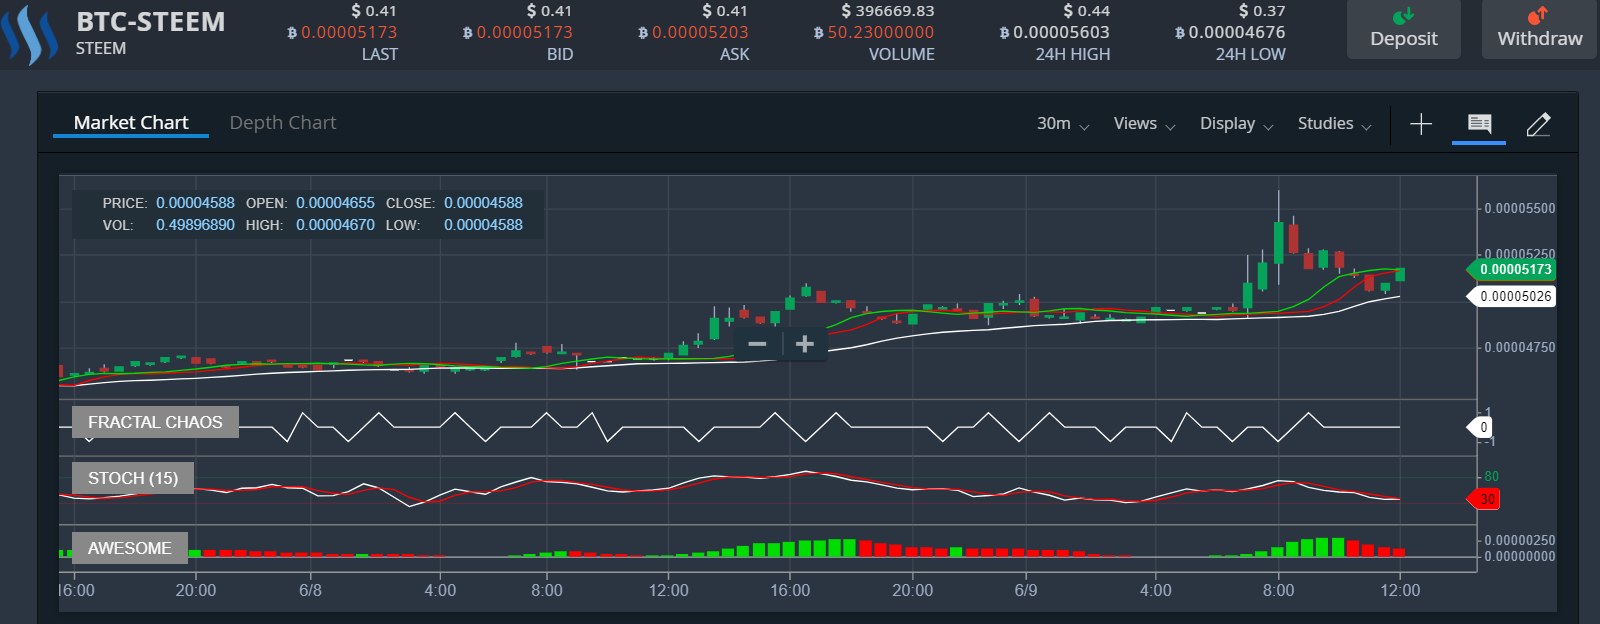Click the VOLUME value 50.23000000
The width and height of the screenshot is (1600, 624).
[874, 32]
